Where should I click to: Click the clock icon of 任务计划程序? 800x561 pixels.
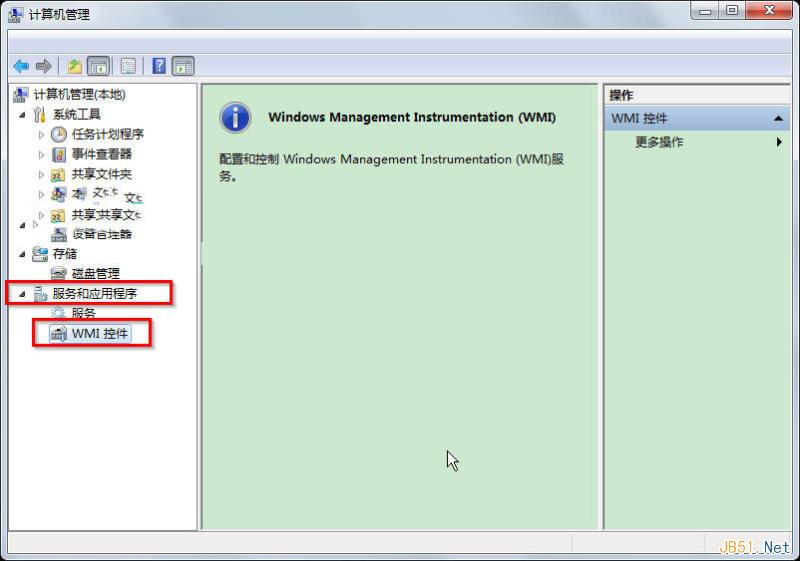(x=59, y=134)
